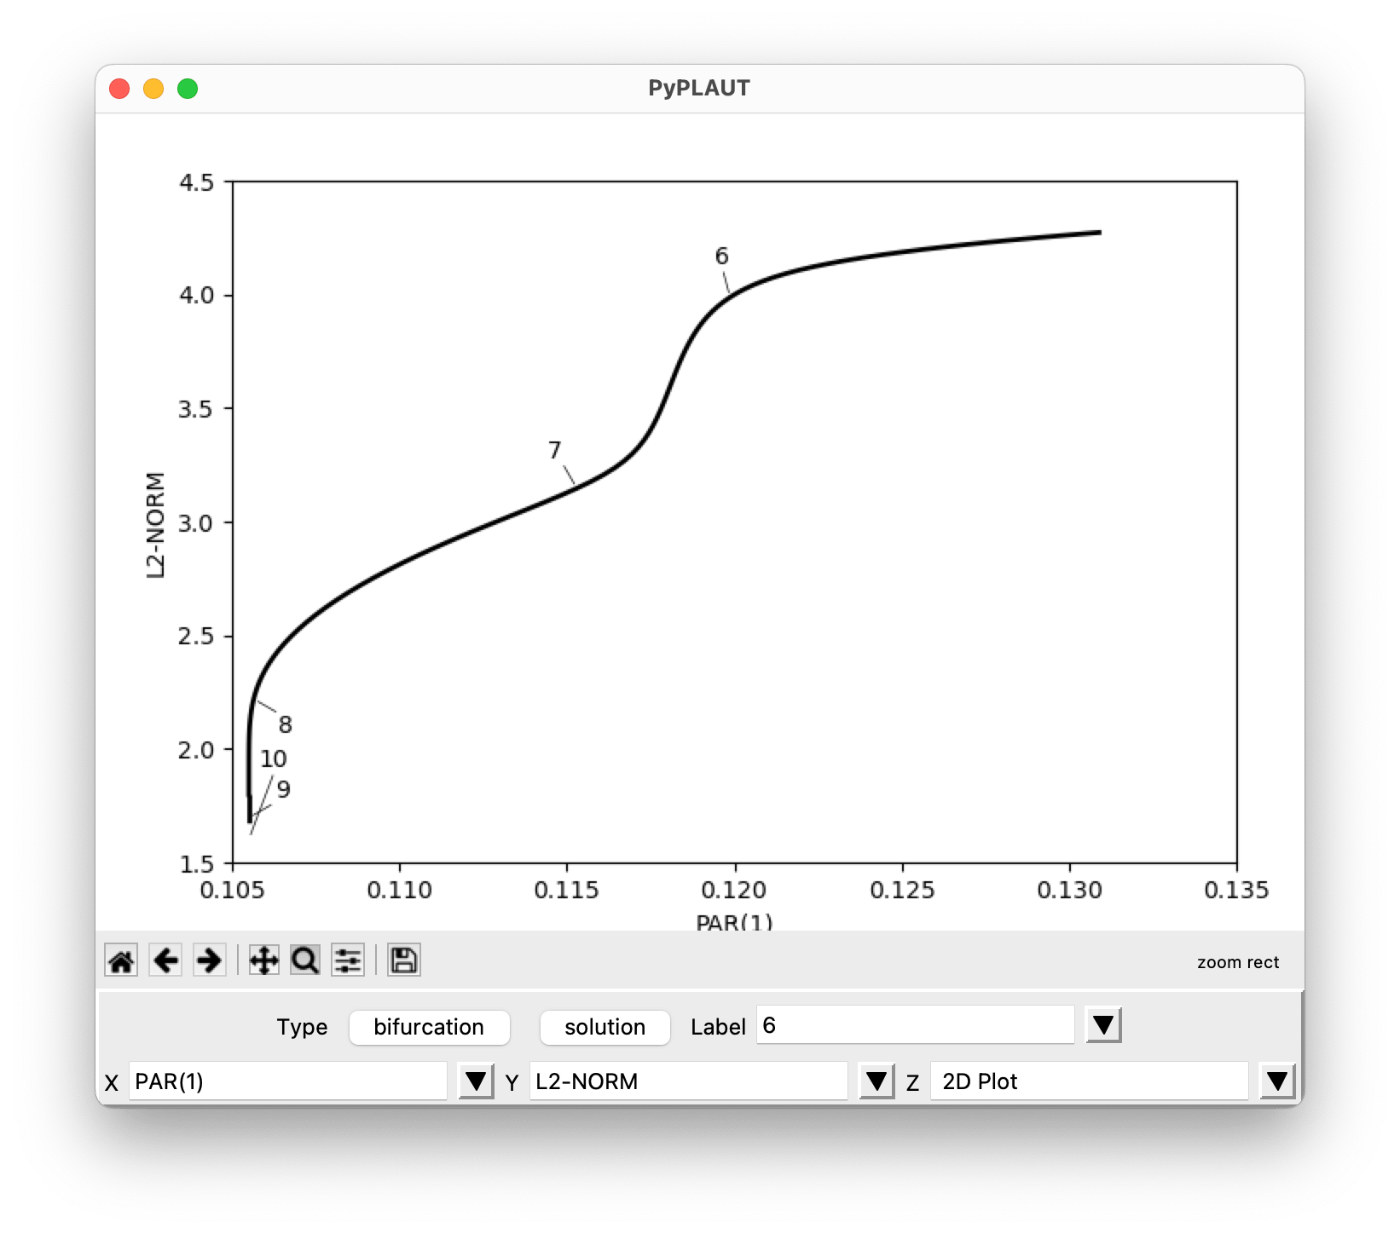This screenshot has width=1400, height=1234.
Task: Click the Home reset view icon
Action: [121, 961]
